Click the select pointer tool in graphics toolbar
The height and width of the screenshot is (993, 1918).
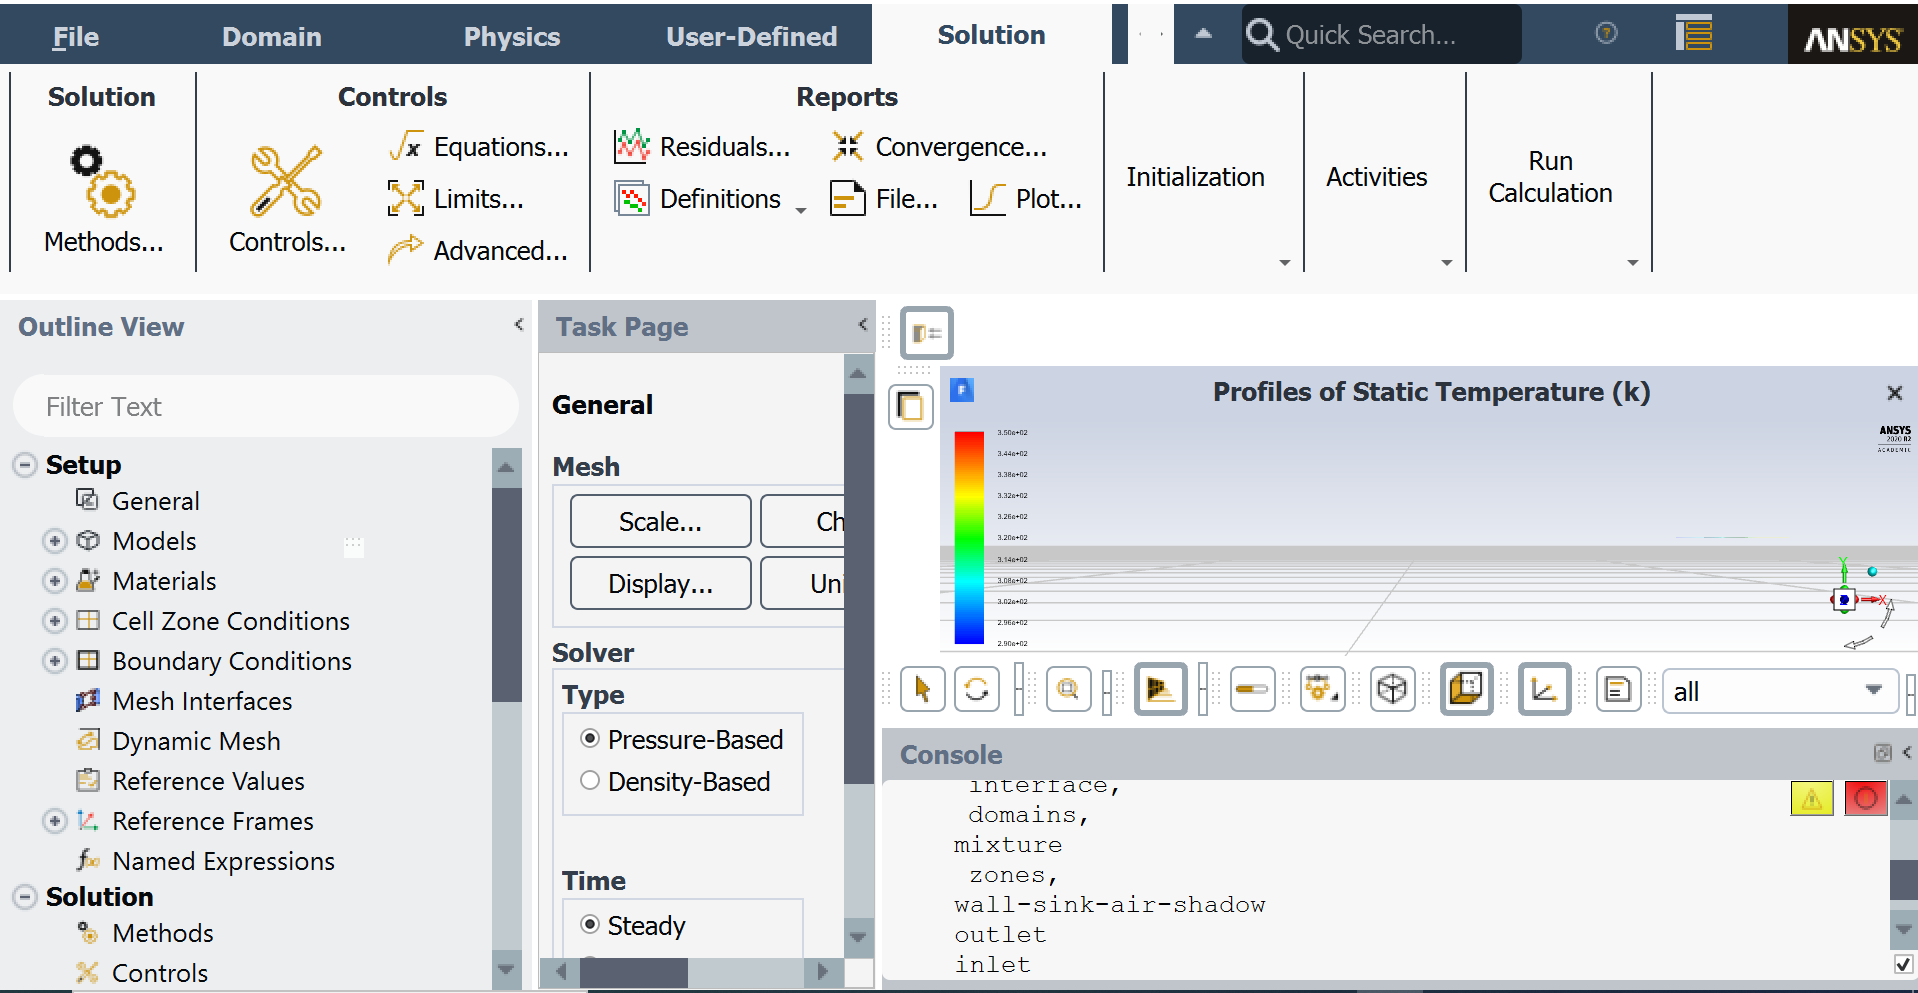[x=922, y=690]
